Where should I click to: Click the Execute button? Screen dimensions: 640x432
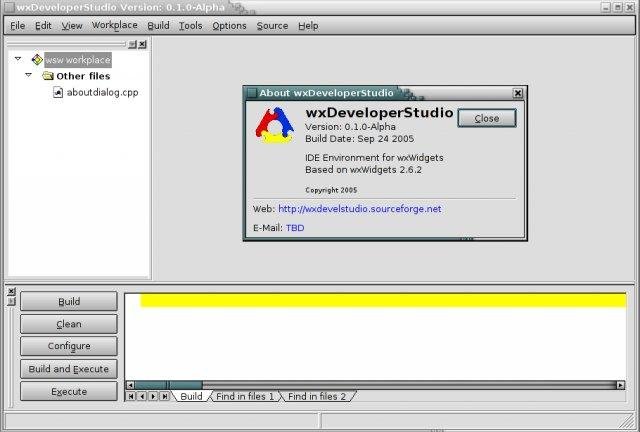click(69, 392)
